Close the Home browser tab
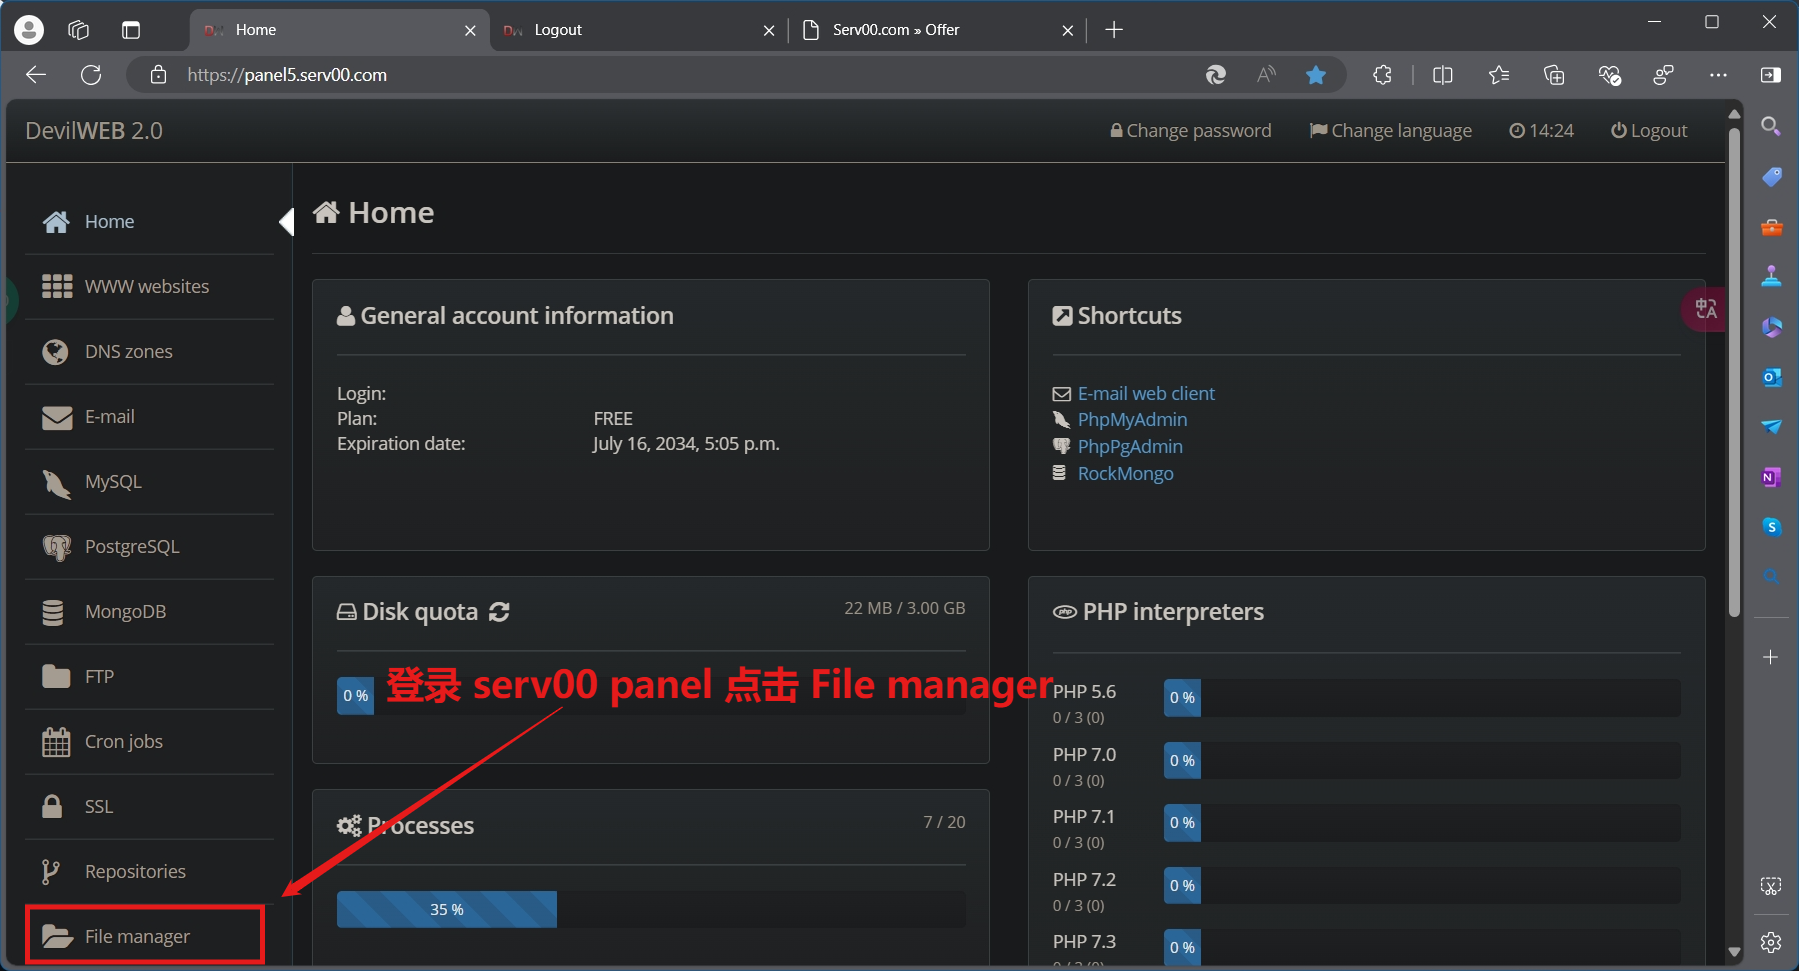 point(470,30)
